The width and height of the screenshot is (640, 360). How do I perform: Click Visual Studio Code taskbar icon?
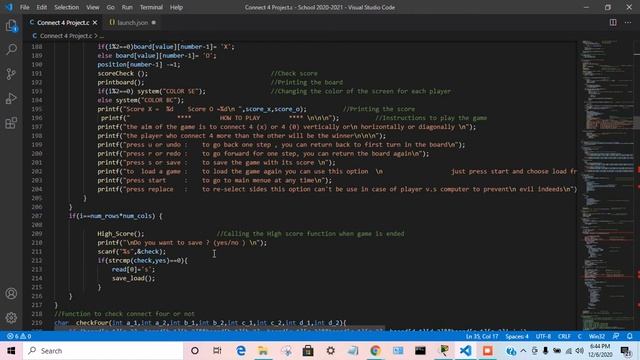(465, 351)
